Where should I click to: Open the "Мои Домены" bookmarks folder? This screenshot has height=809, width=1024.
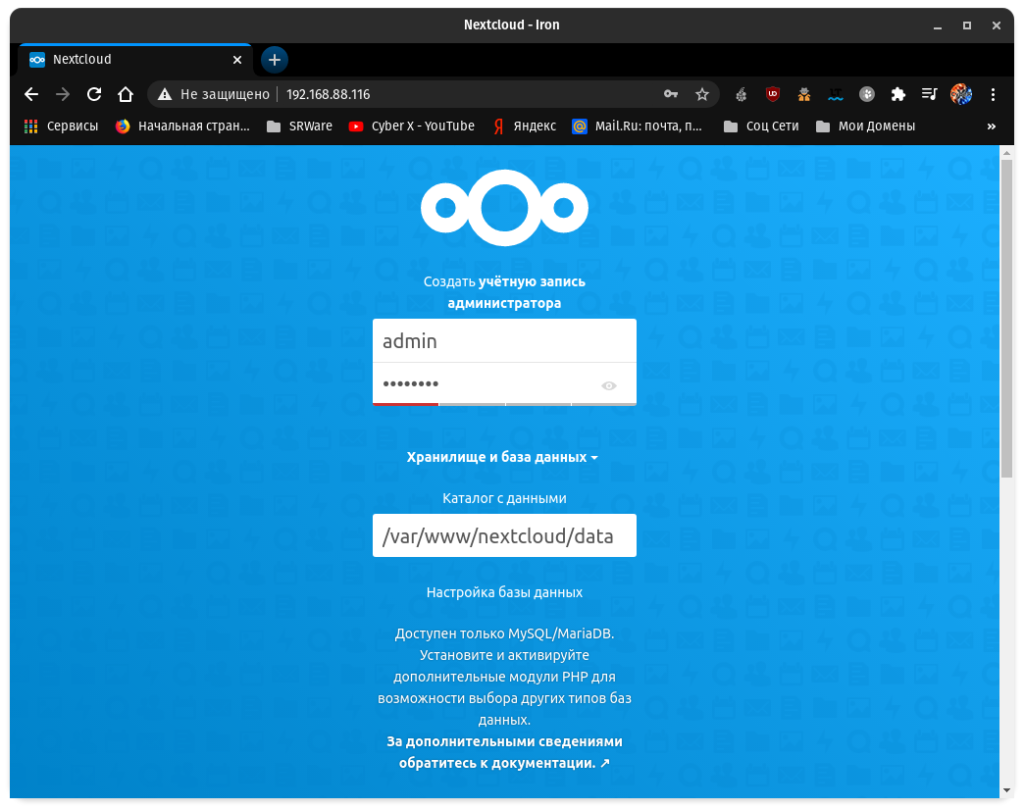pos(866,126)
